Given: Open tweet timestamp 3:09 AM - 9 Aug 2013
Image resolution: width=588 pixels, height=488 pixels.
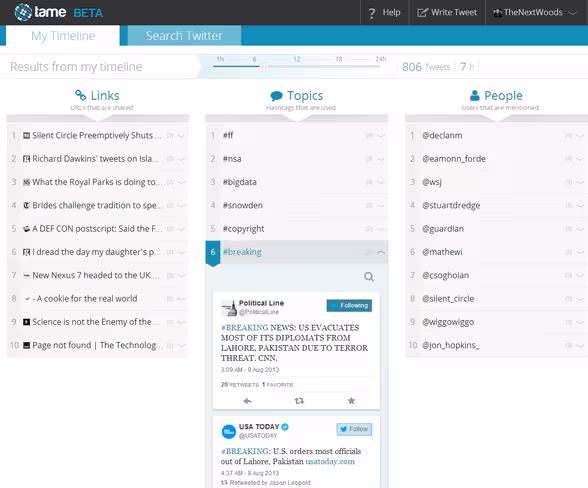Looking at the screenshot, I should pyautogui.click(x=250, y=369).
